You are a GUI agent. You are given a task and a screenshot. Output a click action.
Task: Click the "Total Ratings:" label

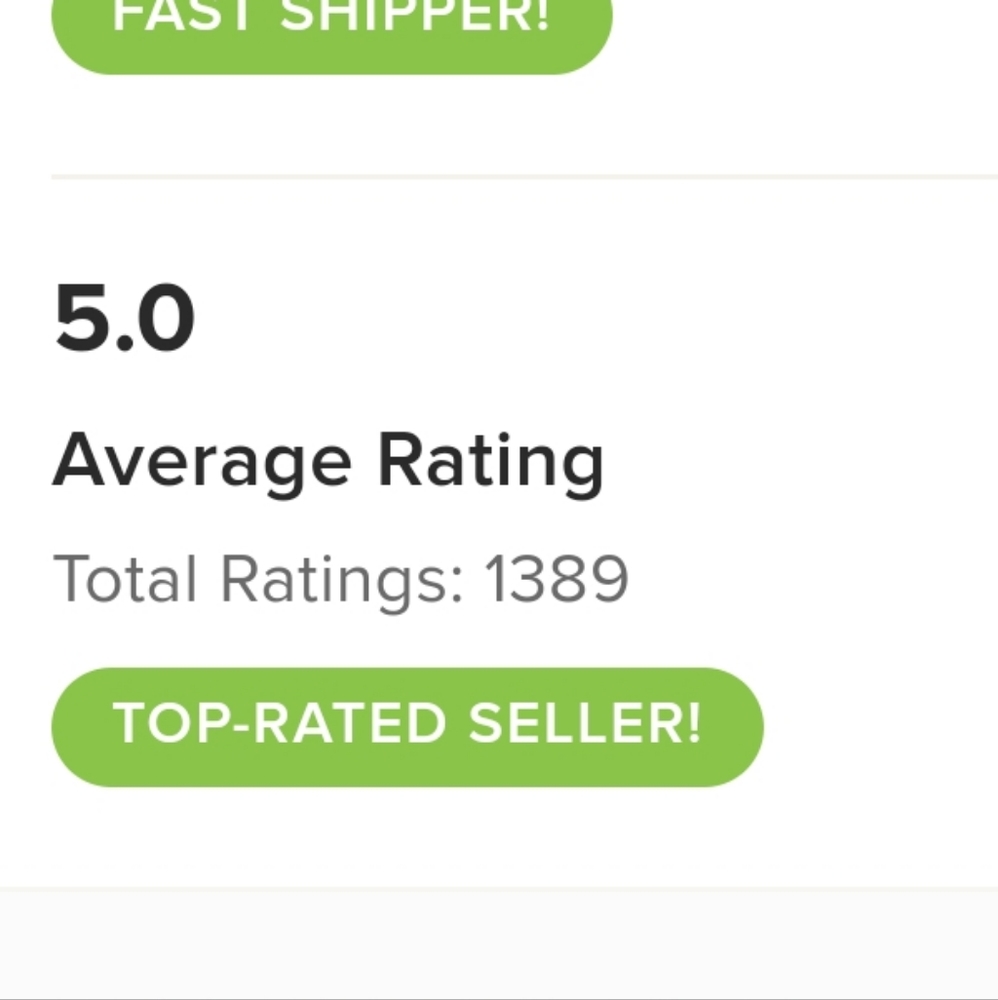pos(258,580)
